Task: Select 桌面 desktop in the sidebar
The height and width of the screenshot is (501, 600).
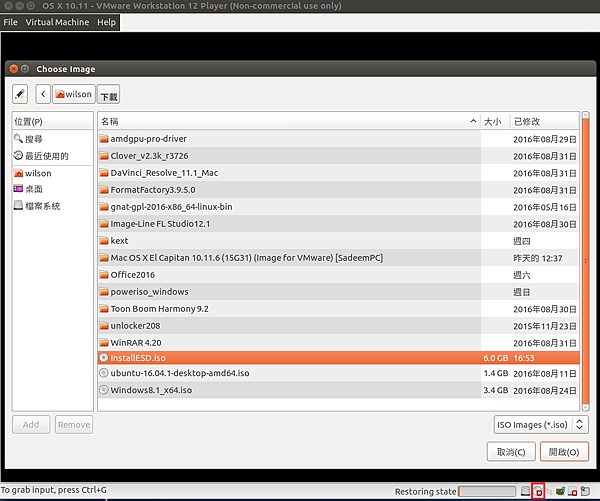Action: tap(52, 189)
